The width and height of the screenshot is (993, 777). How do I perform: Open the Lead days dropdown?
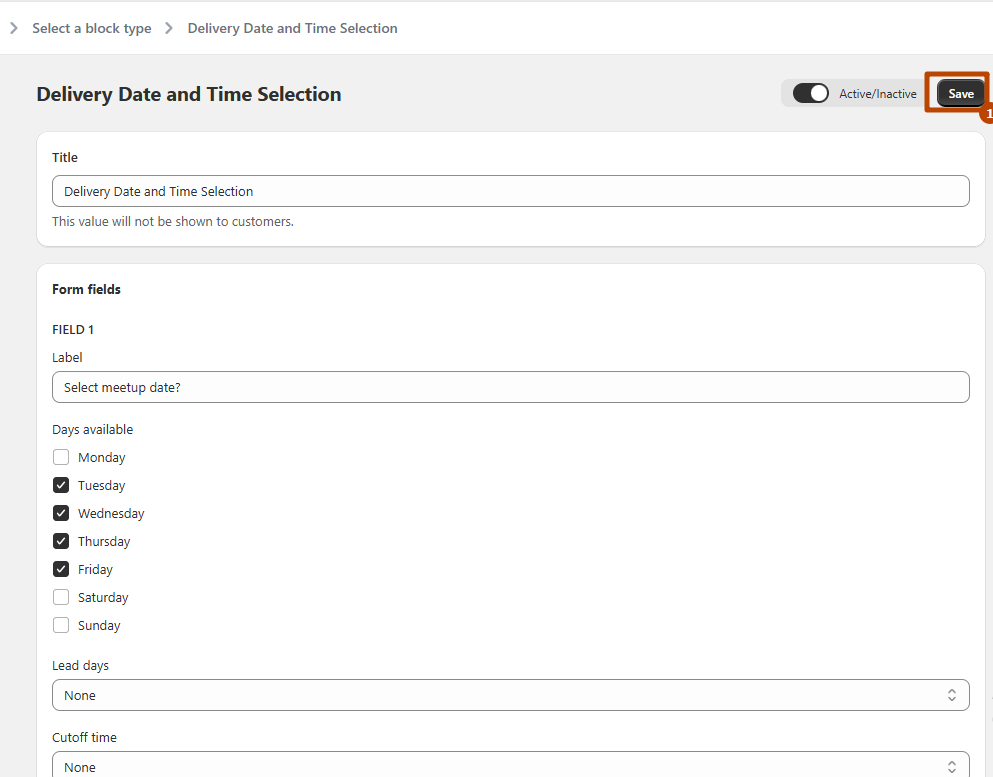pos(510,695)
